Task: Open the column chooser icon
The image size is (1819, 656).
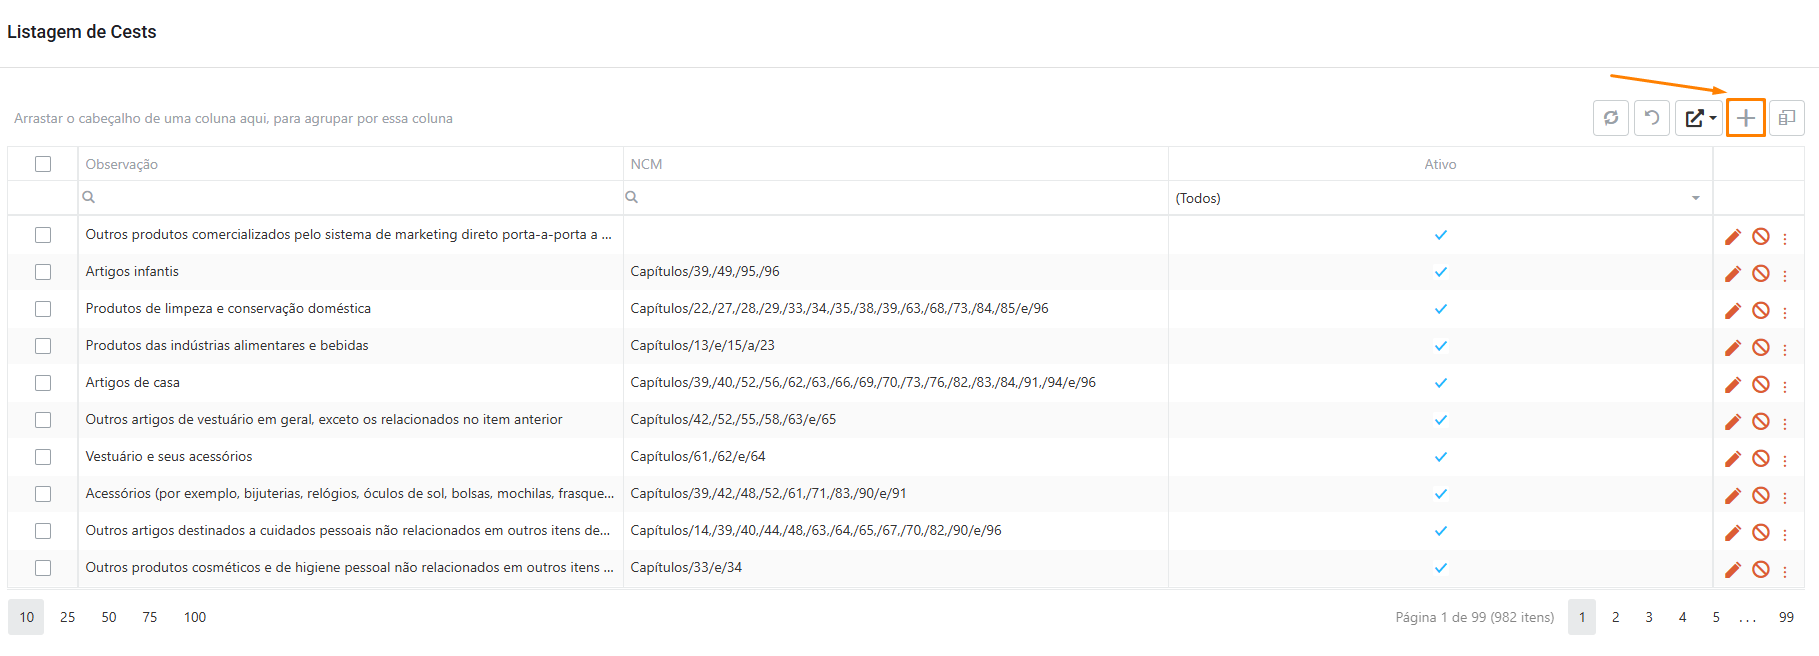Action: tap(1786, 118)
